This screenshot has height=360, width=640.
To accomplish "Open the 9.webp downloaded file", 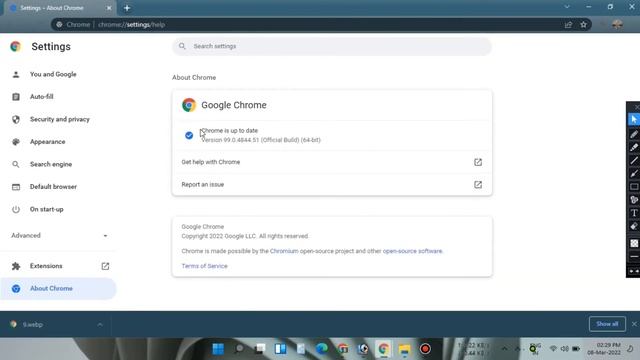I will click(33, 324).
